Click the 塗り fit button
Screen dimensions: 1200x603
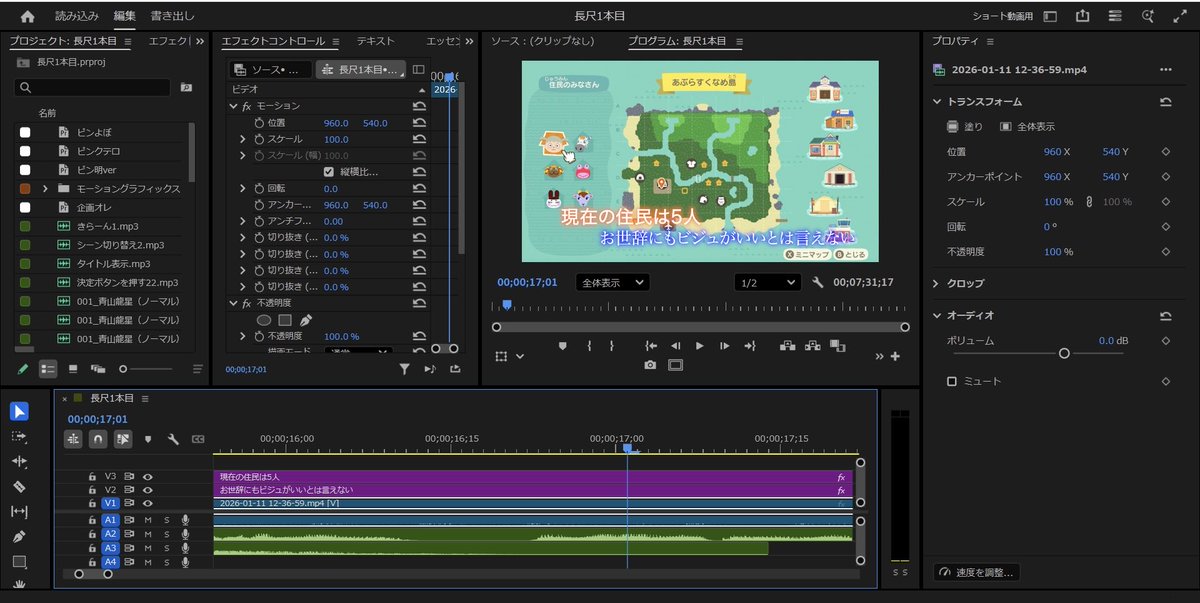(965, 127)
